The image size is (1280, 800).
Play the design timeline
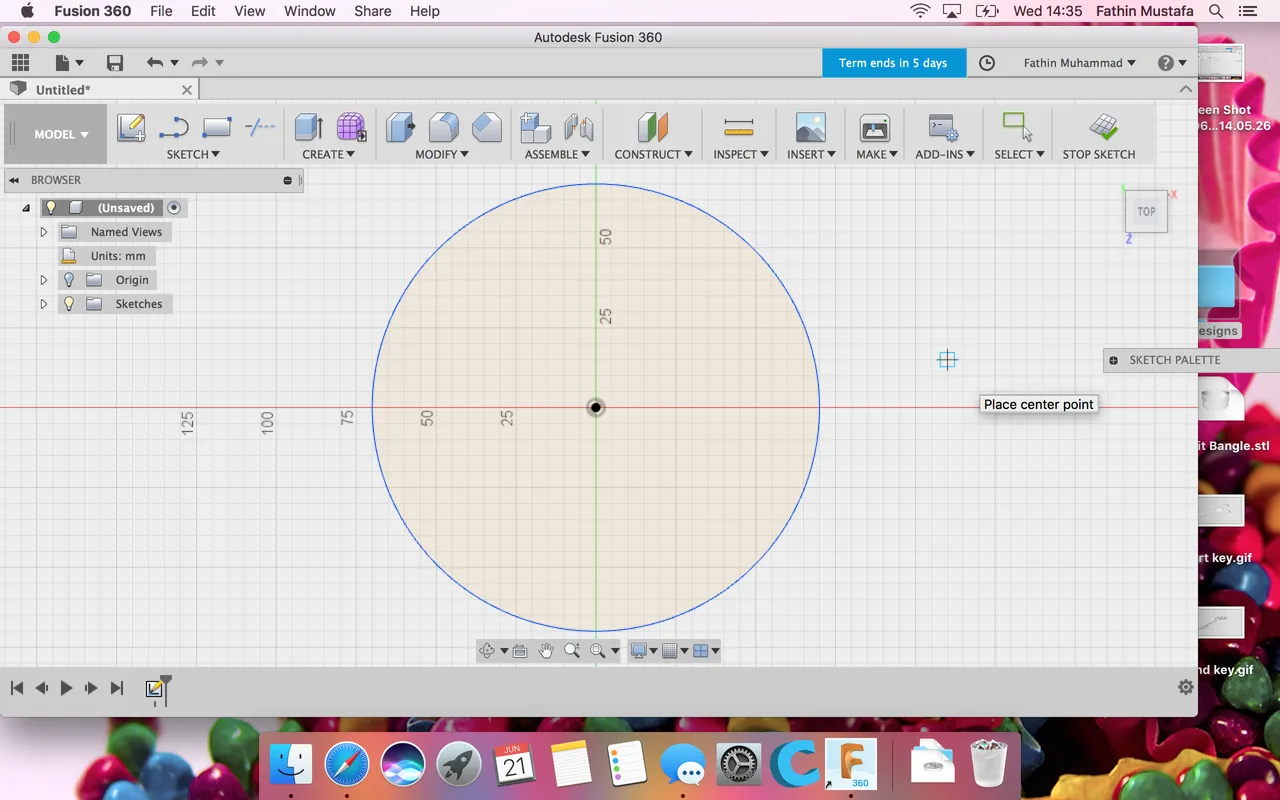point(66,688)
